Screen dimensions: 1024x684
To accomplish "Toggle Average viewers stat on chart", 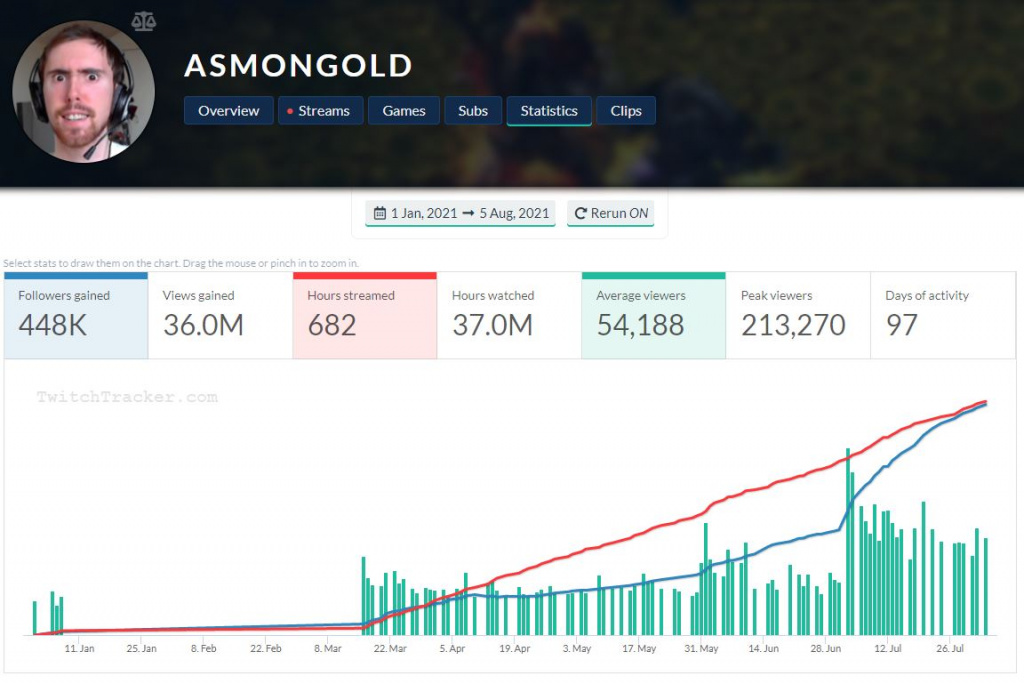I will 653,316.
